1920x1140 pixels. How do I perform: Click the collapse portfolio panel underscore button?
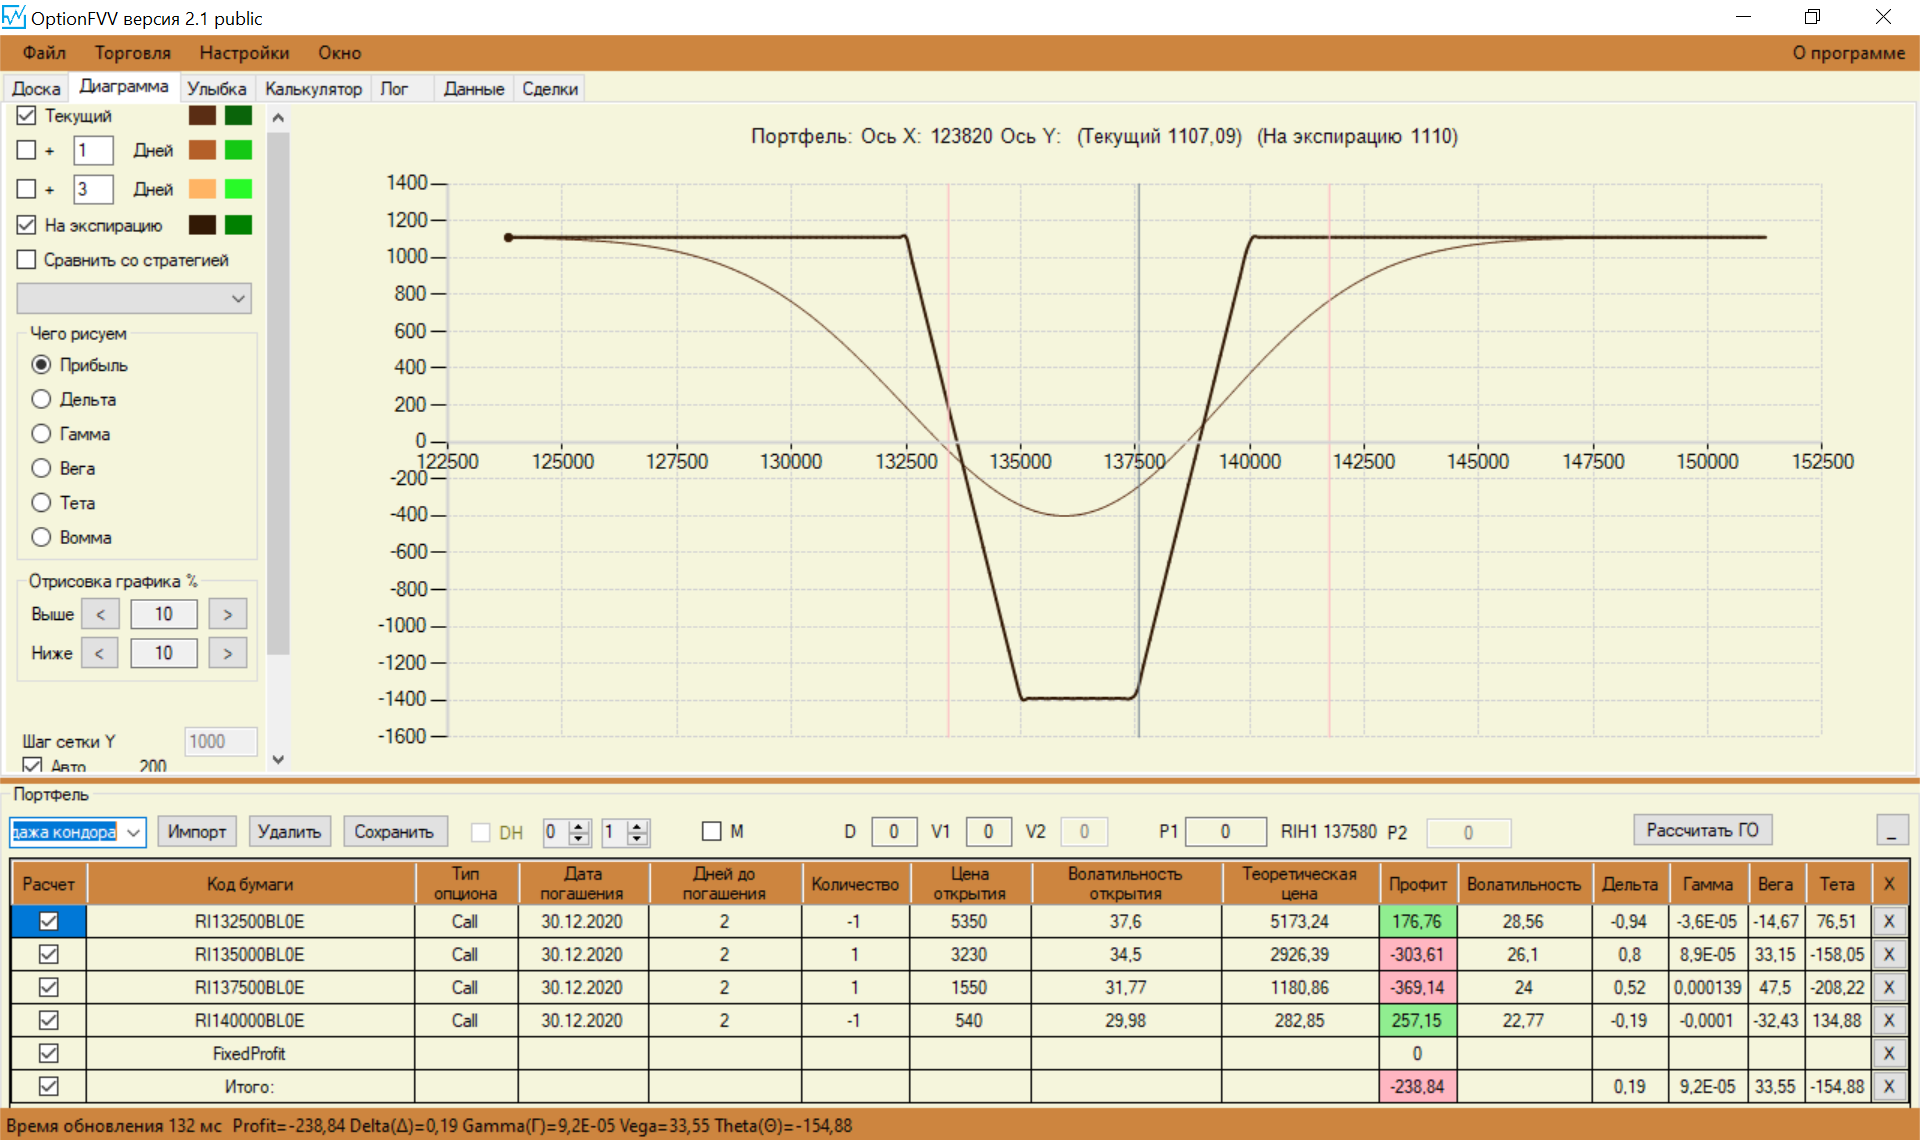[x=1891, y=831]
